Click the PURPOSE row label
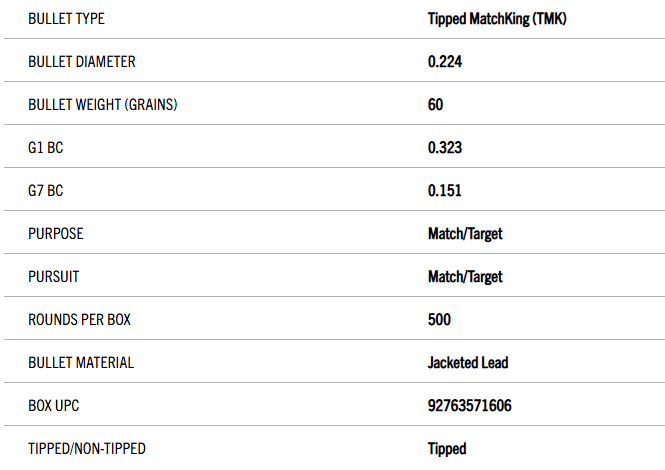The width and height of the screenshot is (665, 470). [56, 234]
